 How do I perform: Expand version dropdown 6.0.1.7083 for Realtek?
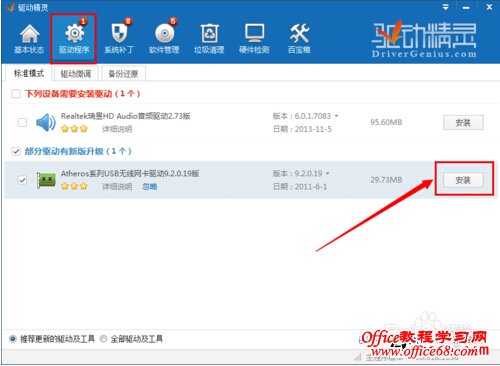pos(336,116)
